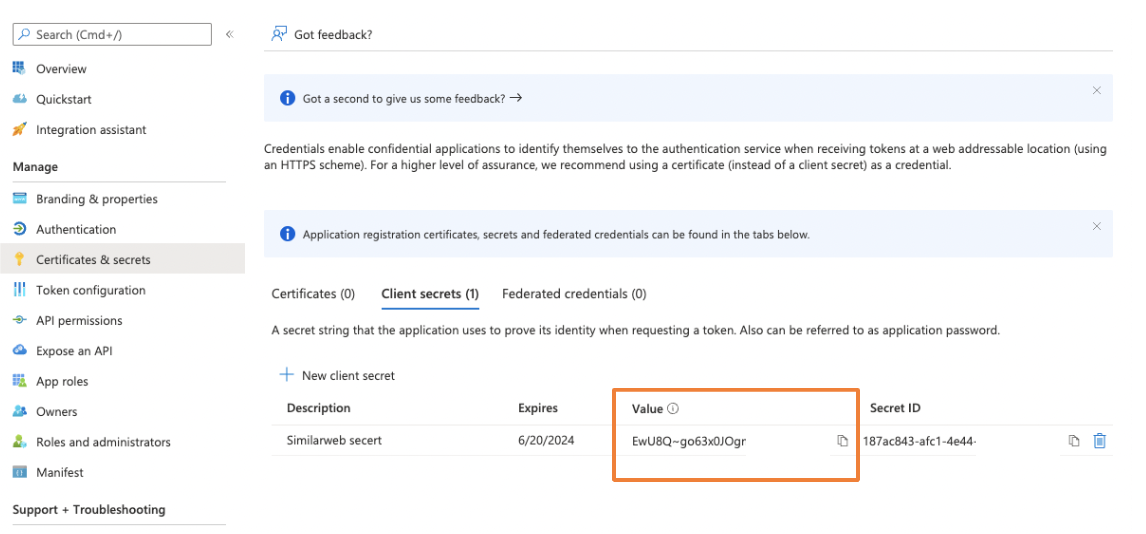The width and height of the screenshot is (1146, 534).
Task: Open the Quickstart page
Action: (x=64, y=99)
